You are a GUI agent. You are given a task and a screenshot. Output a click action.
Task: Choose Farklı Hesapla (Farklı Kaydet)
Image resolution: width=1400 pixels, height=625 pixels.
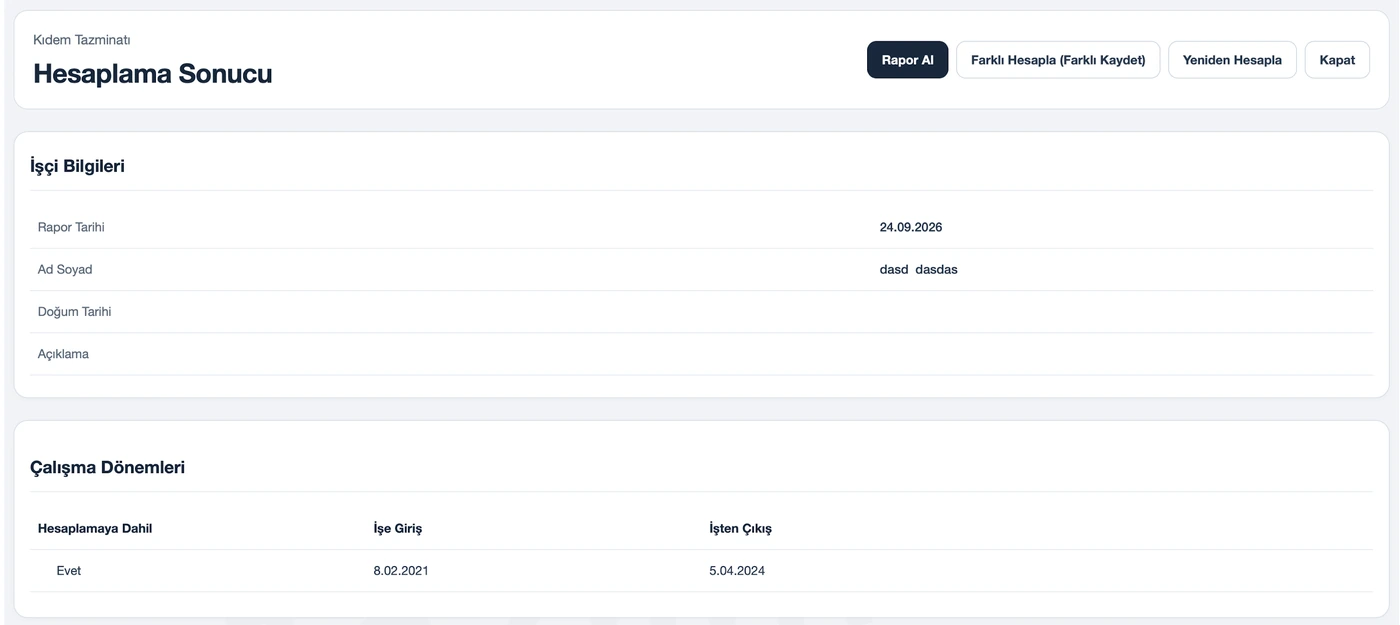click(x=1058, y=60)
